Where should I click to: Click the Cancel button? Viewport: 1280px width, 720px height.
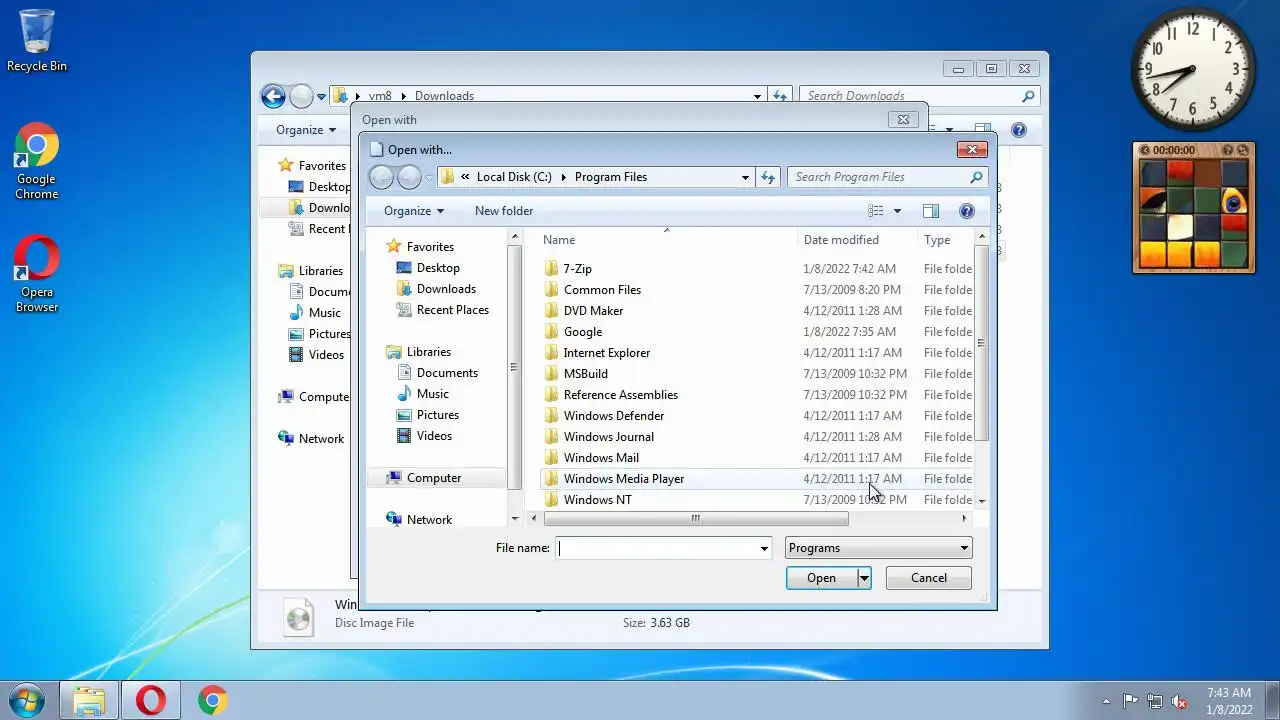[928, 578]
